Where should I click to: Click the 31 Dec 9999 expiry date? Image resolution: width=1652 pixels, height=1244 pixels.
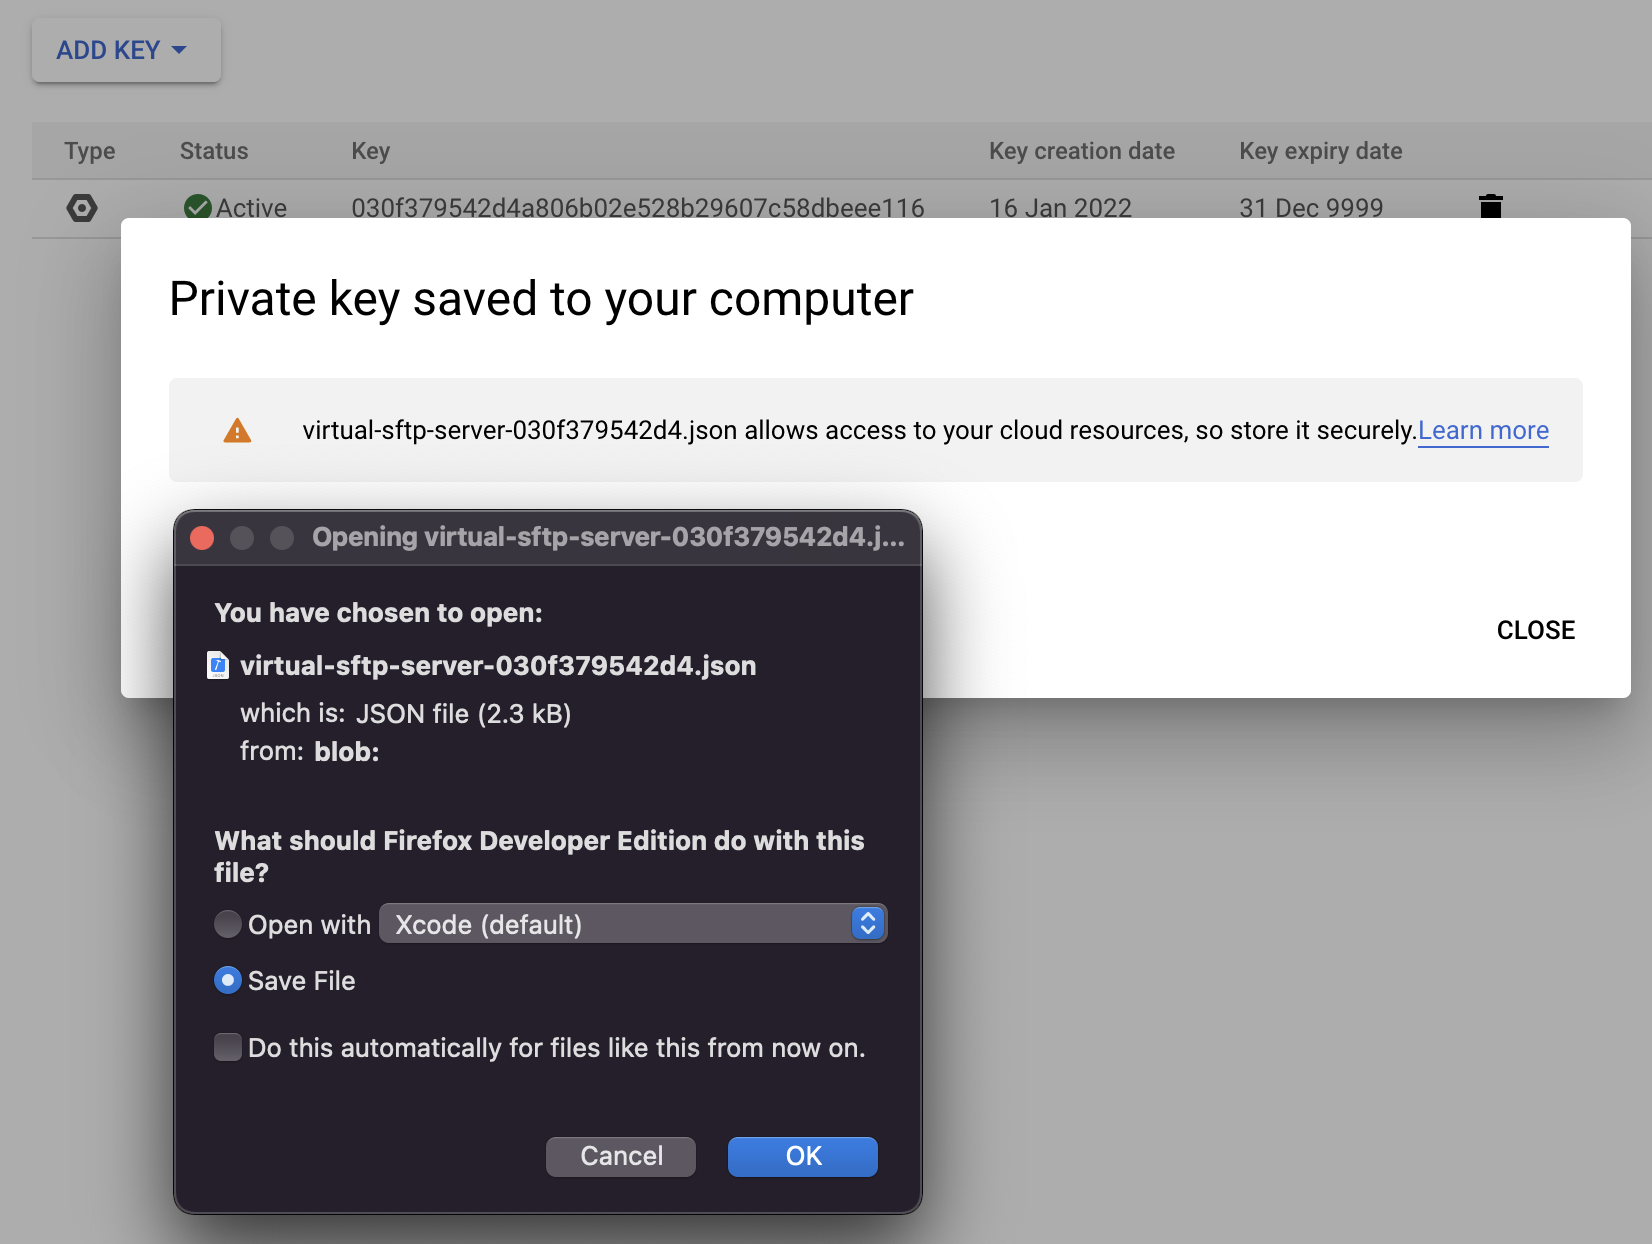[1311, 207]
